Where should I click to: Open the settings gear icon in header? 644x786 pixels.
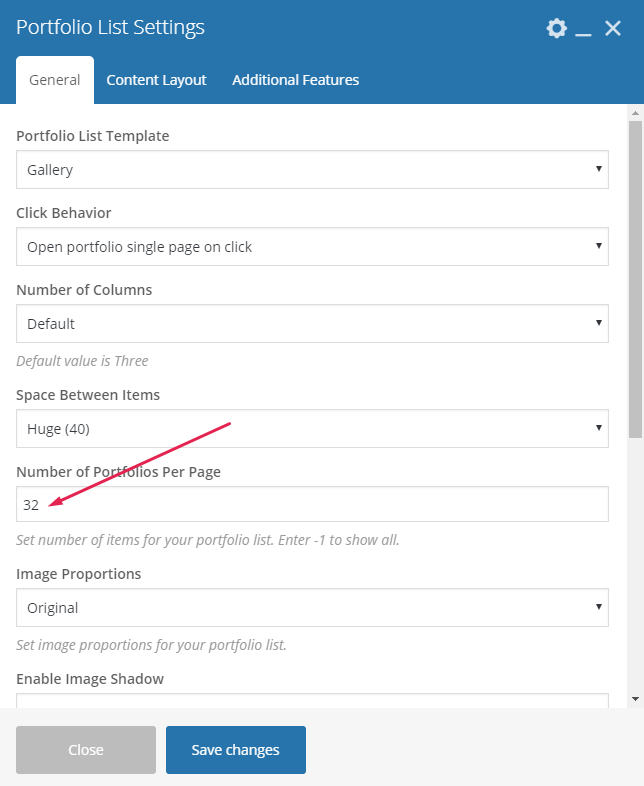(x=556, y=28)
